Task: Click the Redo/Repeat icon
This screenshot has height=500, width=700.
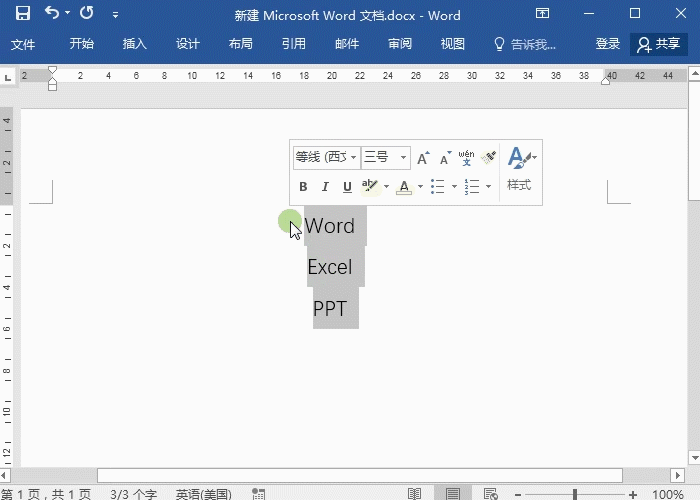Action: 87,13
